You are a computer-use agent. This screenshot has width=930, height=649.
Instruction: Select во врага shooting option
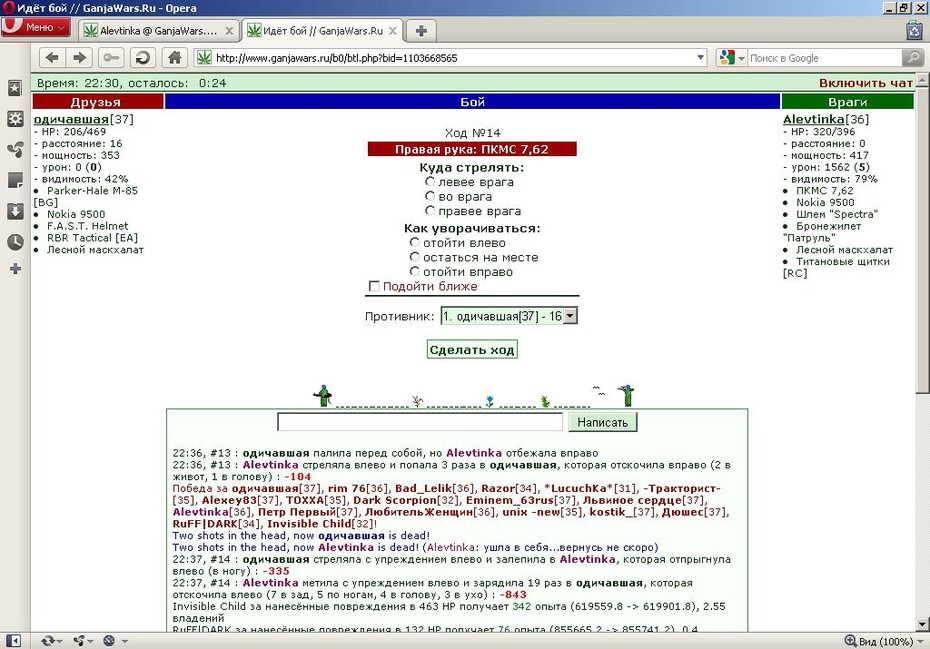coord(430,196)
